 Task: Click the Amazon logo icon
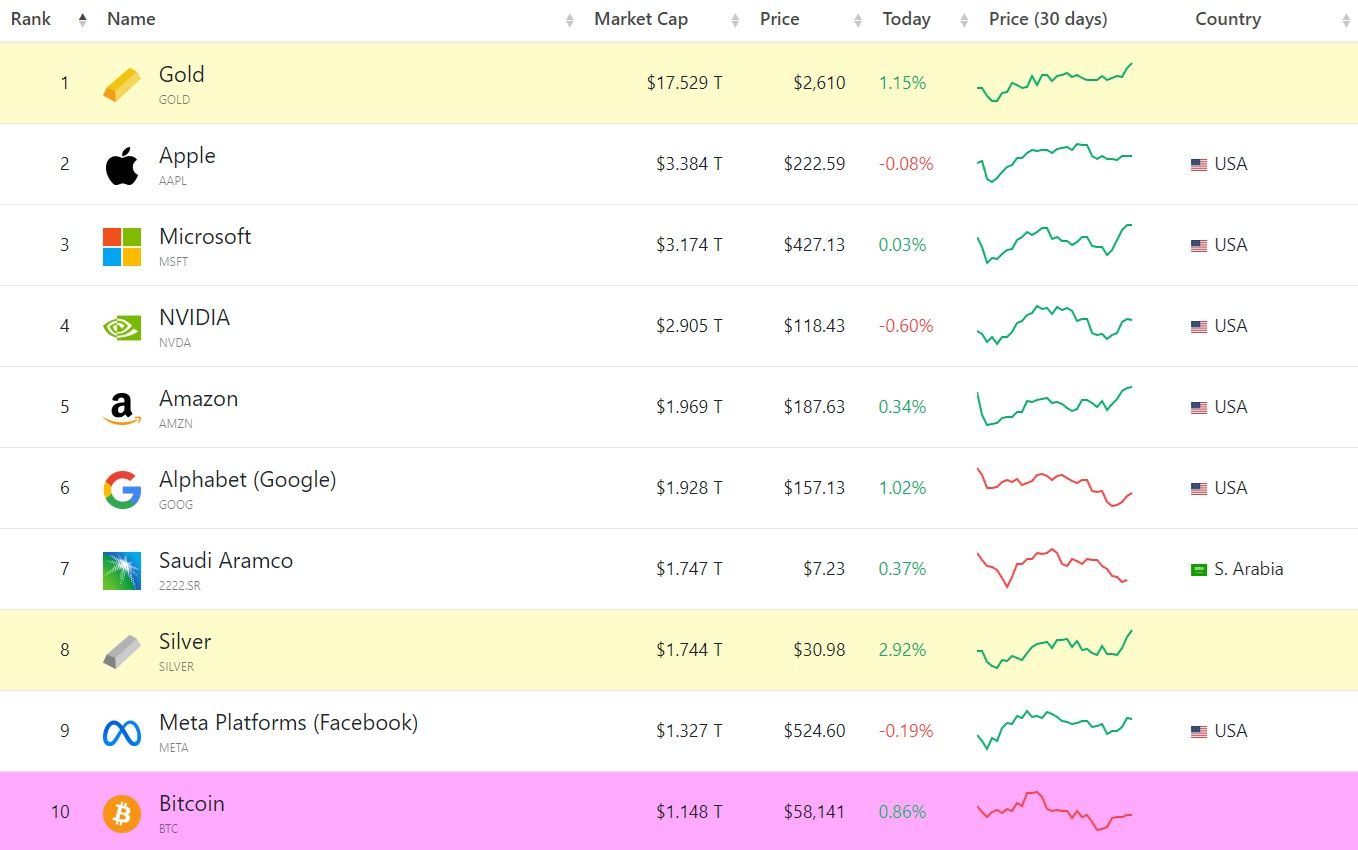pos(122,408)
